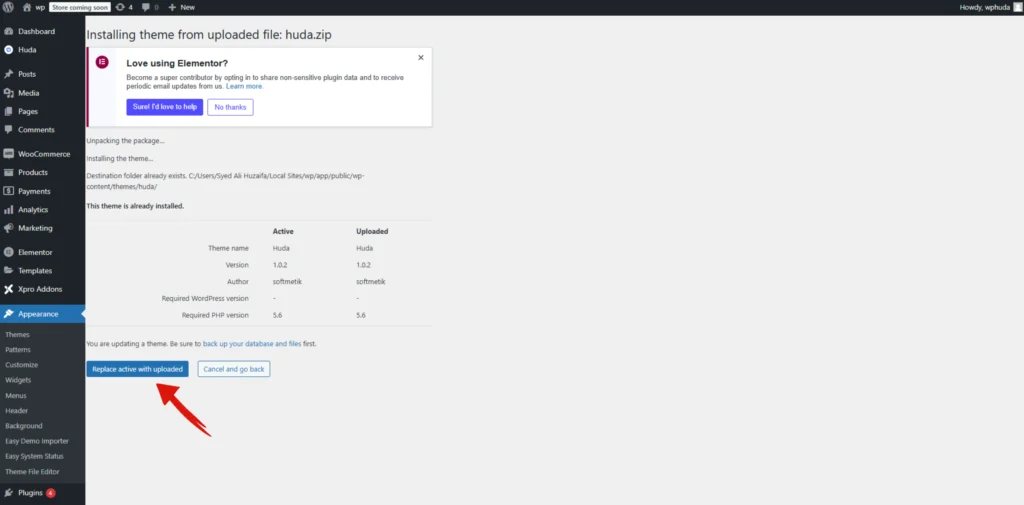Open Easy Demo Importer submenu
1024x505 pixels.
point(37,441)
